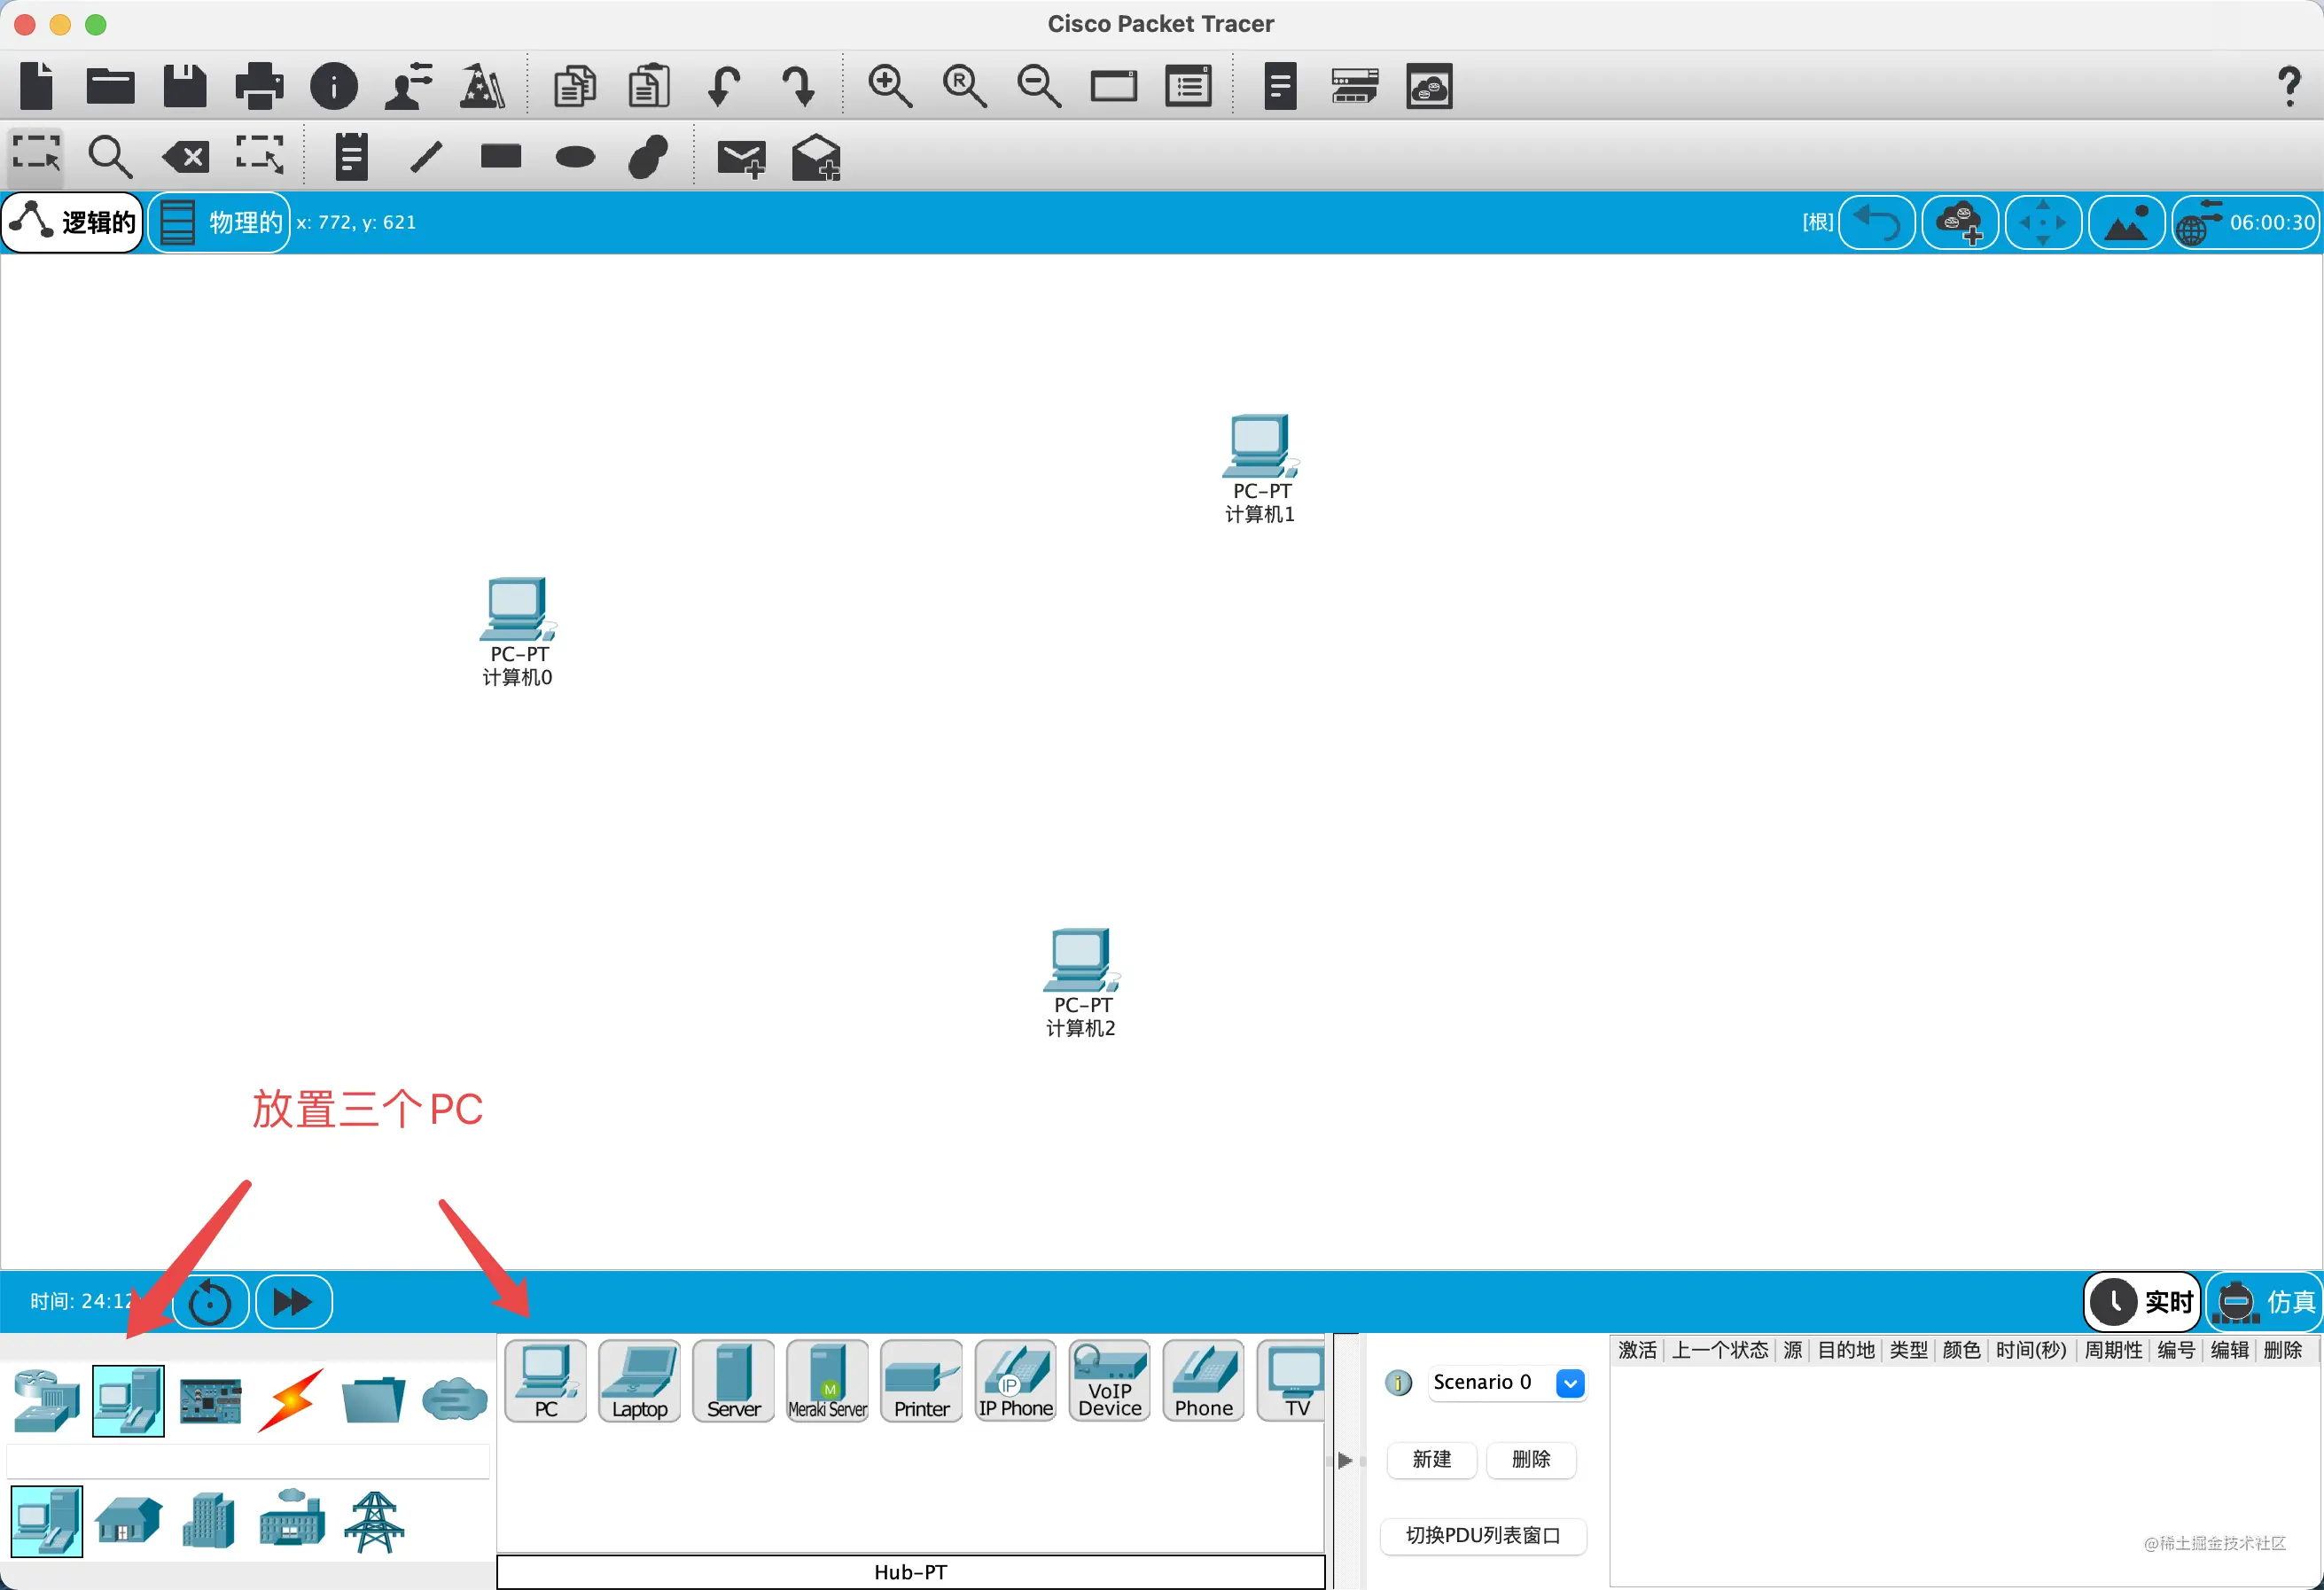Place a note with the Note tool
Screen dimensions: 2324x1590
click(351, 156)
